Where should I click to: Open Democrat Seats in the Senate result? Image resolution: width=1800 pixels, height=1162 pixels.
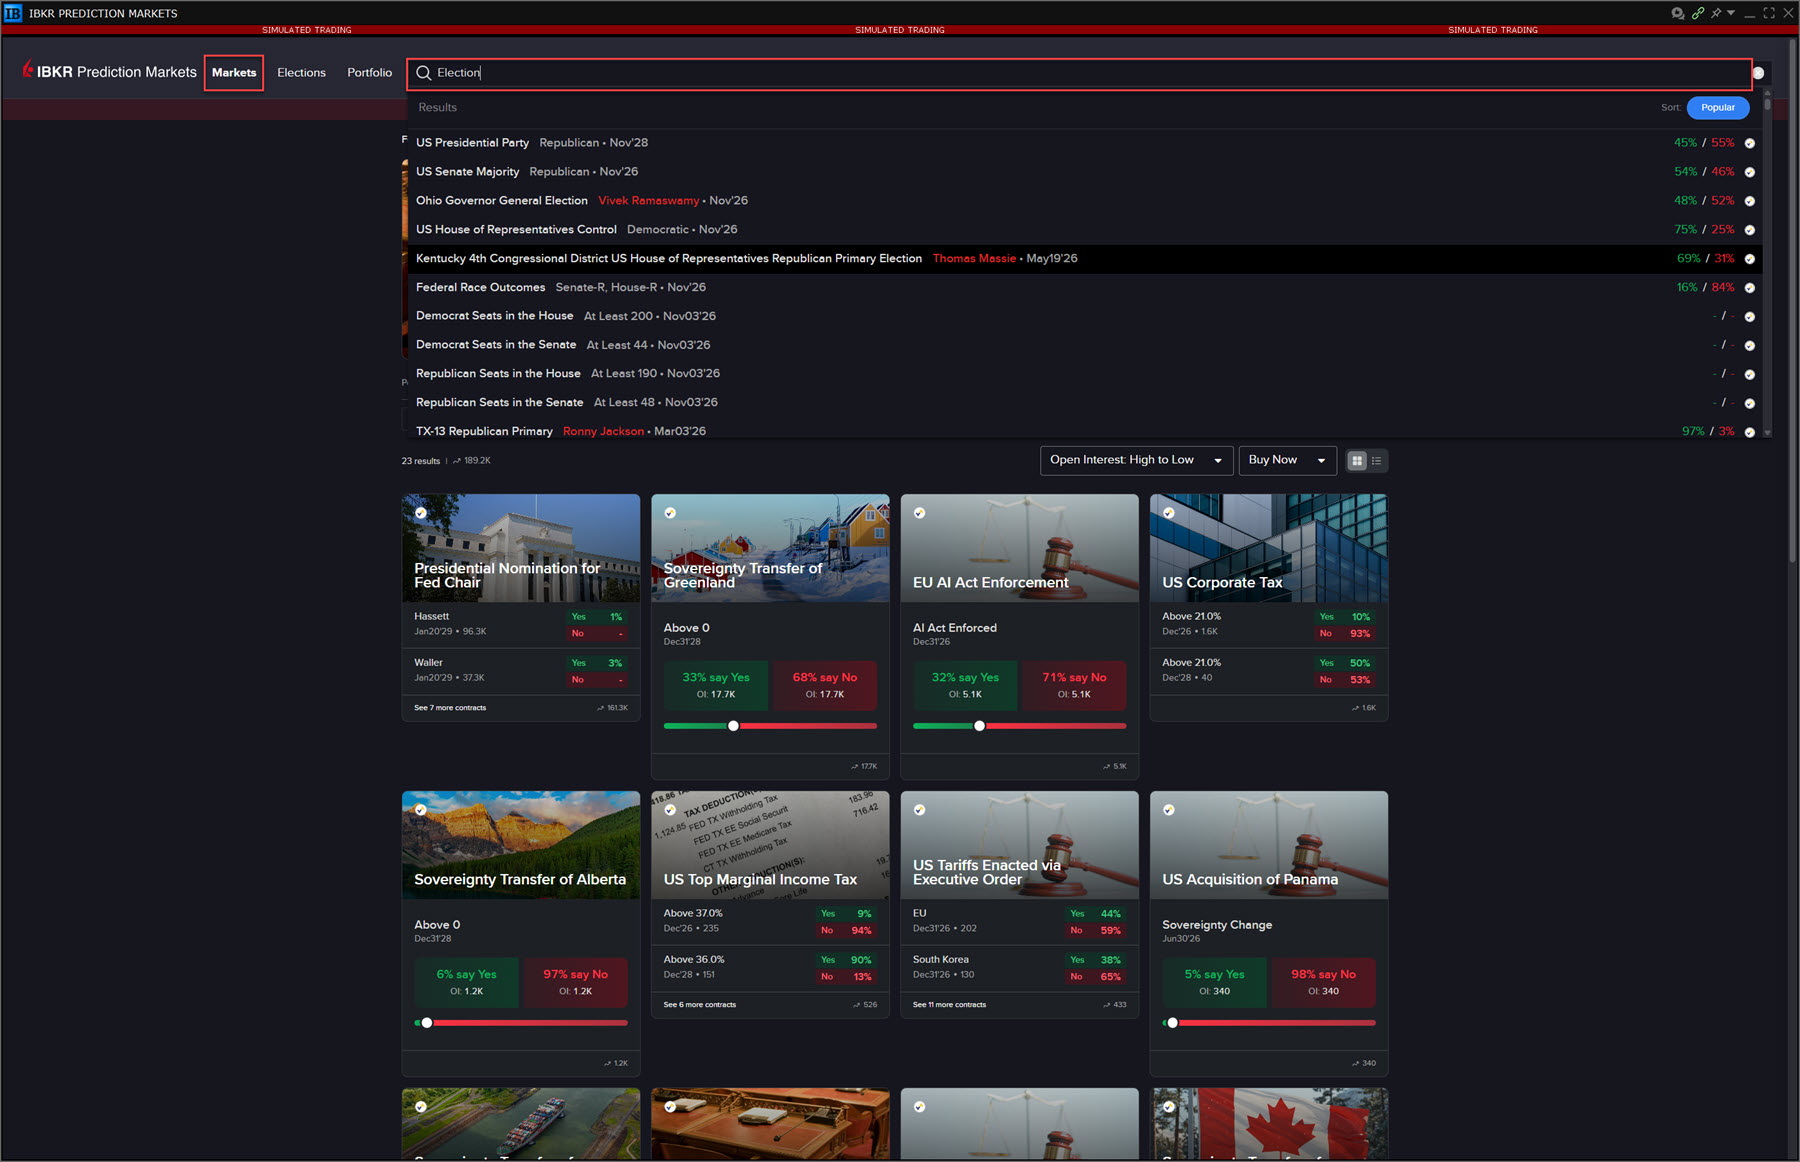[1085, 345]
